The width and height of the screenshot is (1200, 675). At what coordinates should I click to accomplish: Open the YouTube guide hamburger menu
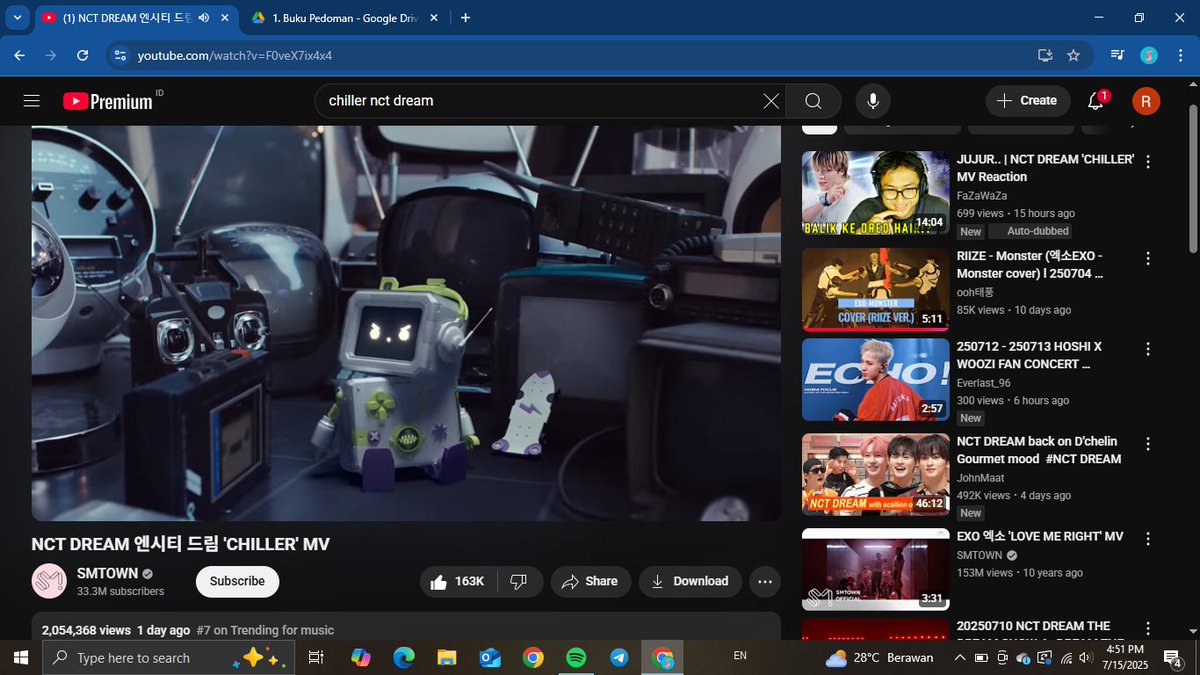[x=31, y=100]
